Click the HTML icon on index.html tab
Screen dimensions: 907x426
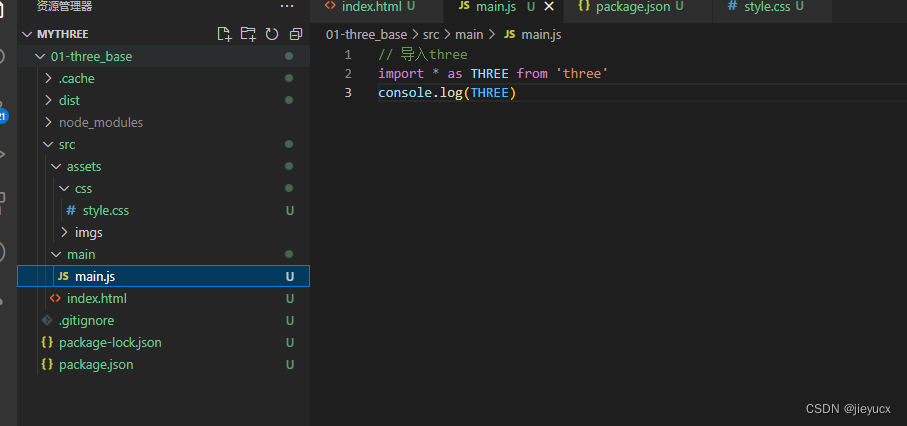[330, 6]
